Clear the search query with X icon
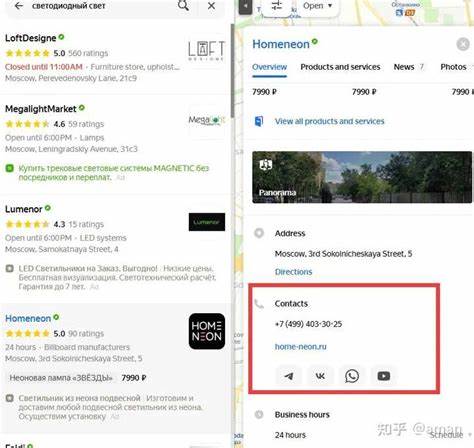This screenshot has height=448, width=474. [x=211, y=6]
